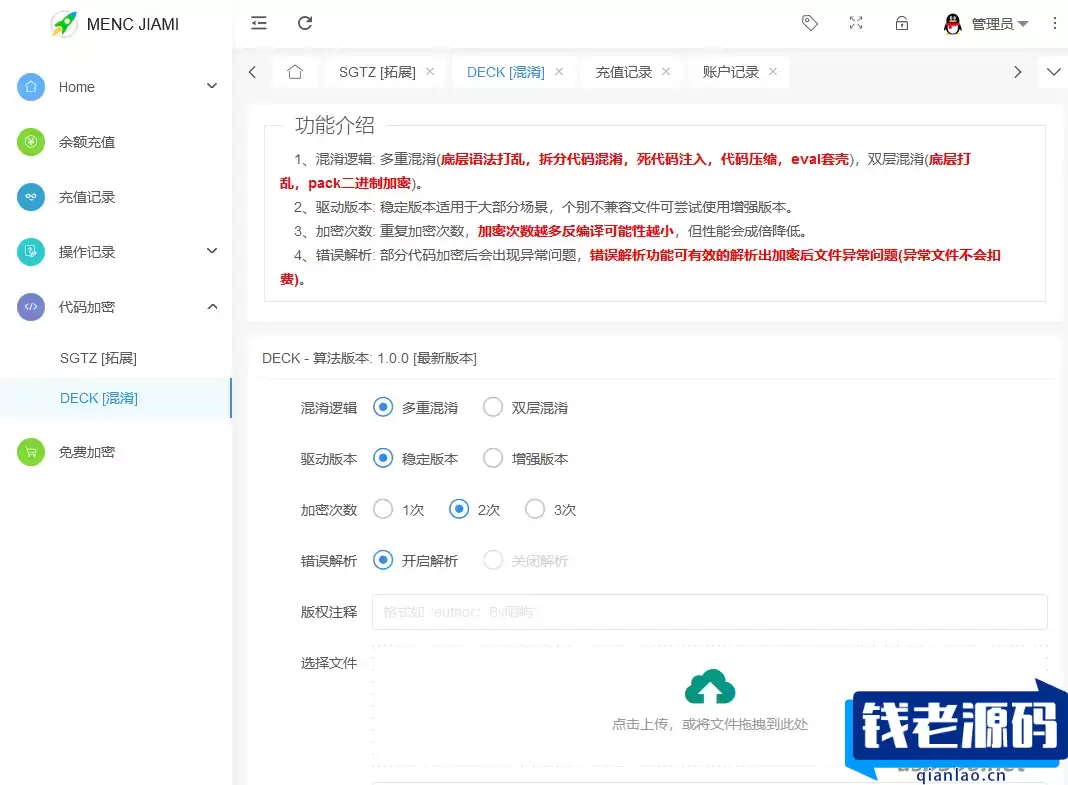1068x785 pixels.
Task: Open the vertical three-dot more menu
Action: pyautogui.click(x=1054, y=23)
